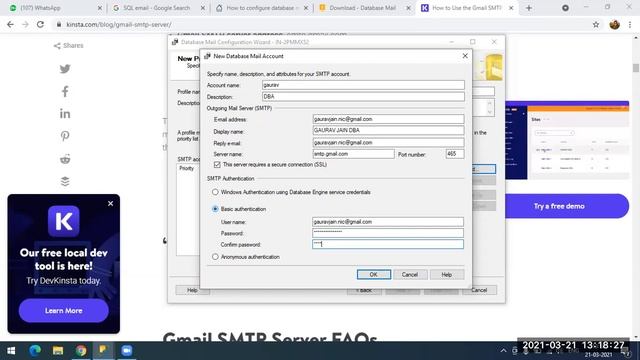Open the yellow SSMS taskbar icon

click(103, 351)
